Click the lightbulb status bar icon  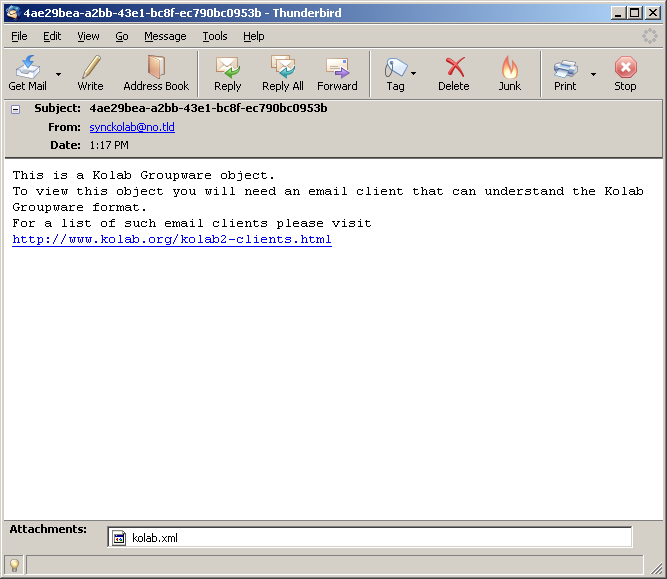(14, 565)
